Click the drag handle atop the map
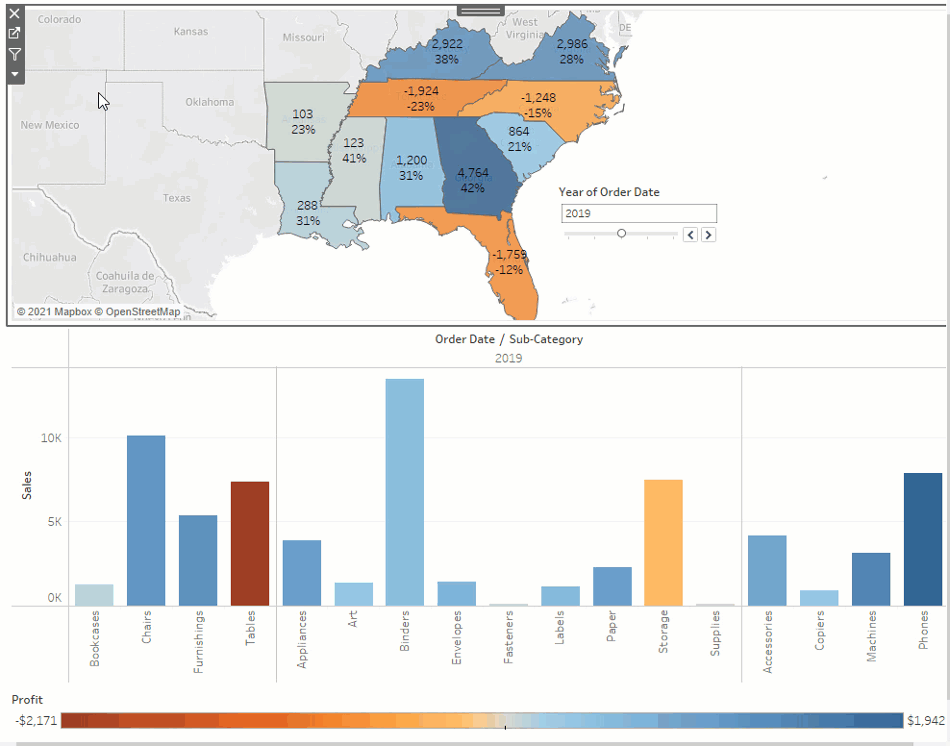950x746 pixels. [x=481, y=10]
